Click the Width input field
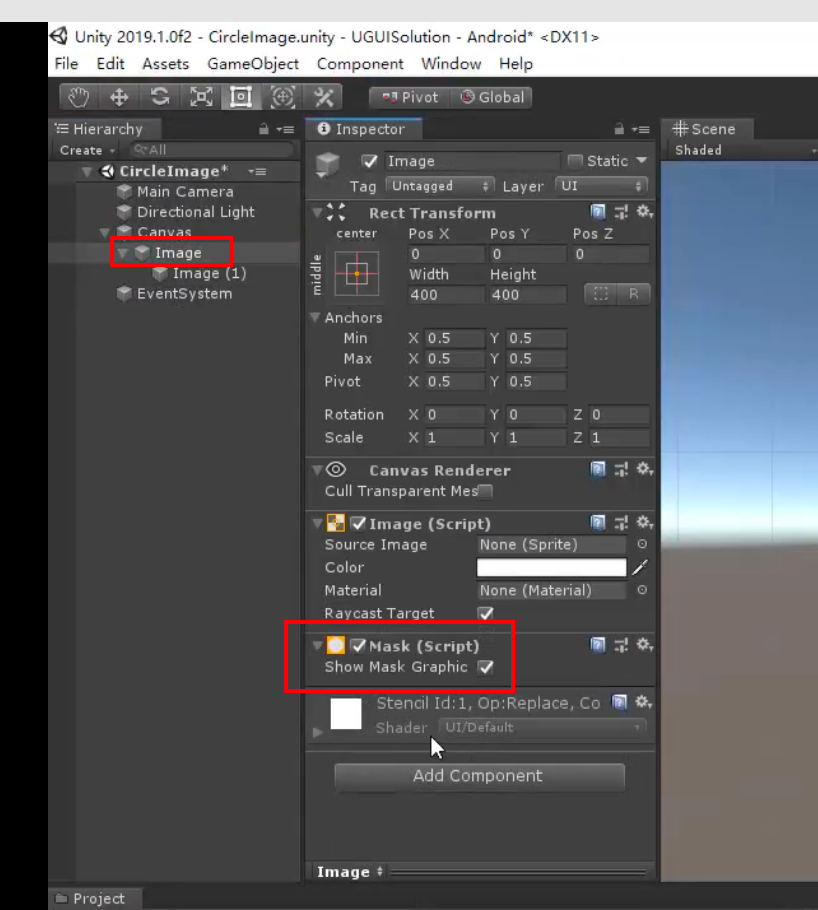The width and height of the screenshot is (818, 910). 446,294
